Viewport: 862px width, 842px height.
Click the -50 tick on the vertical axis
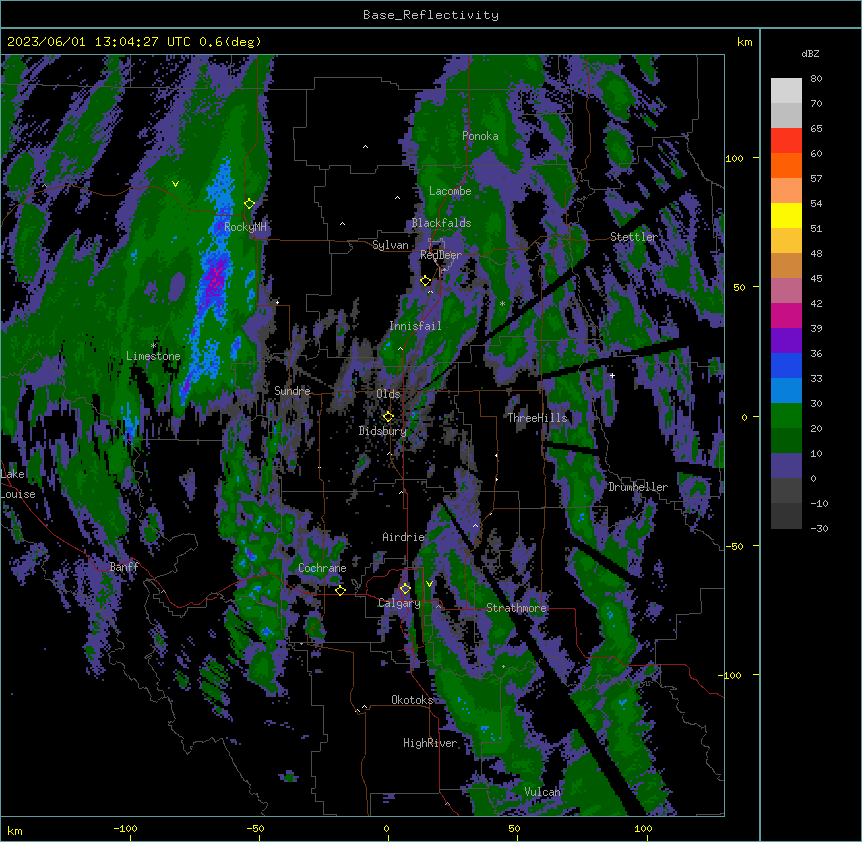(734, 546)
